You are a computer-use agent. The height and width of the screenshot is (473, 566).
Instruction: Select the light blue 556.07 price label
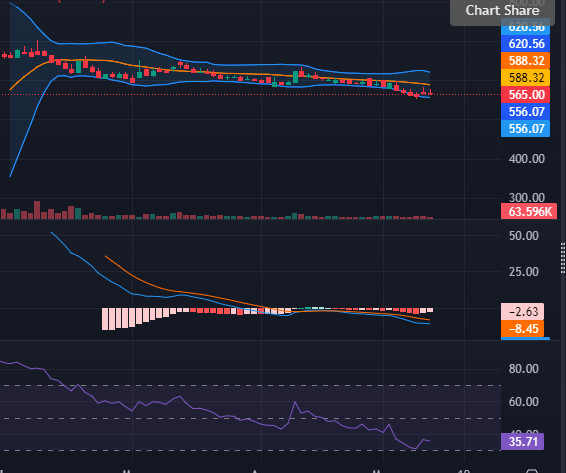(526, 129)
